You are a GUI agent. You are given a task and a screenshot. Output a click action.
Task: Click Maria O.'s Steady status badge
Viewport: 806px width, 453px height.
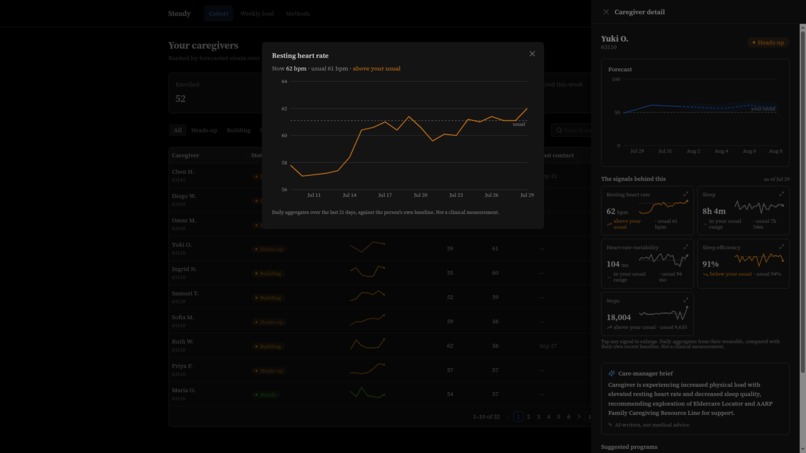pos(266,395)
